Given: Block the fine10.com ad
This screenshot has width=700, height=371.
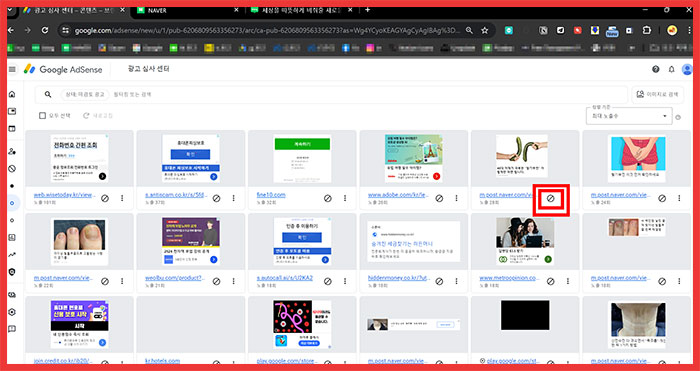Looking at the screenshot, I should click(328, 198).
